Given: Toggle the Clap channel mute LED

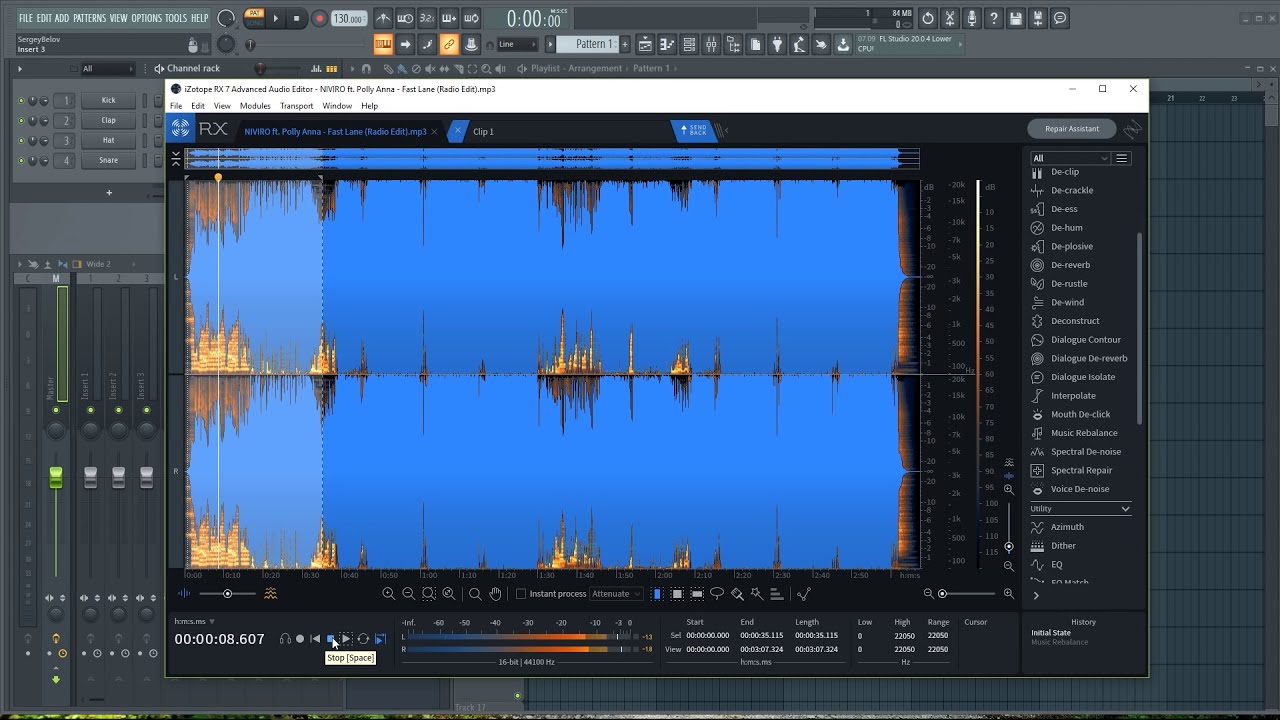Looking at the screenshot, I should click(20, 120).
